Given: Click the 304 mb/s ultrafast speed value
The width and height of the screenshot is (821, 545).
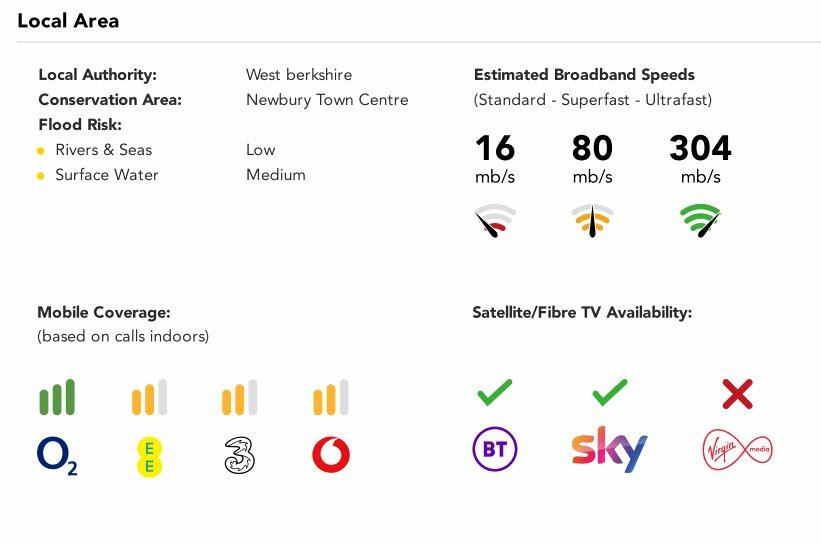Looking at the screenshot, I should 700,149.
